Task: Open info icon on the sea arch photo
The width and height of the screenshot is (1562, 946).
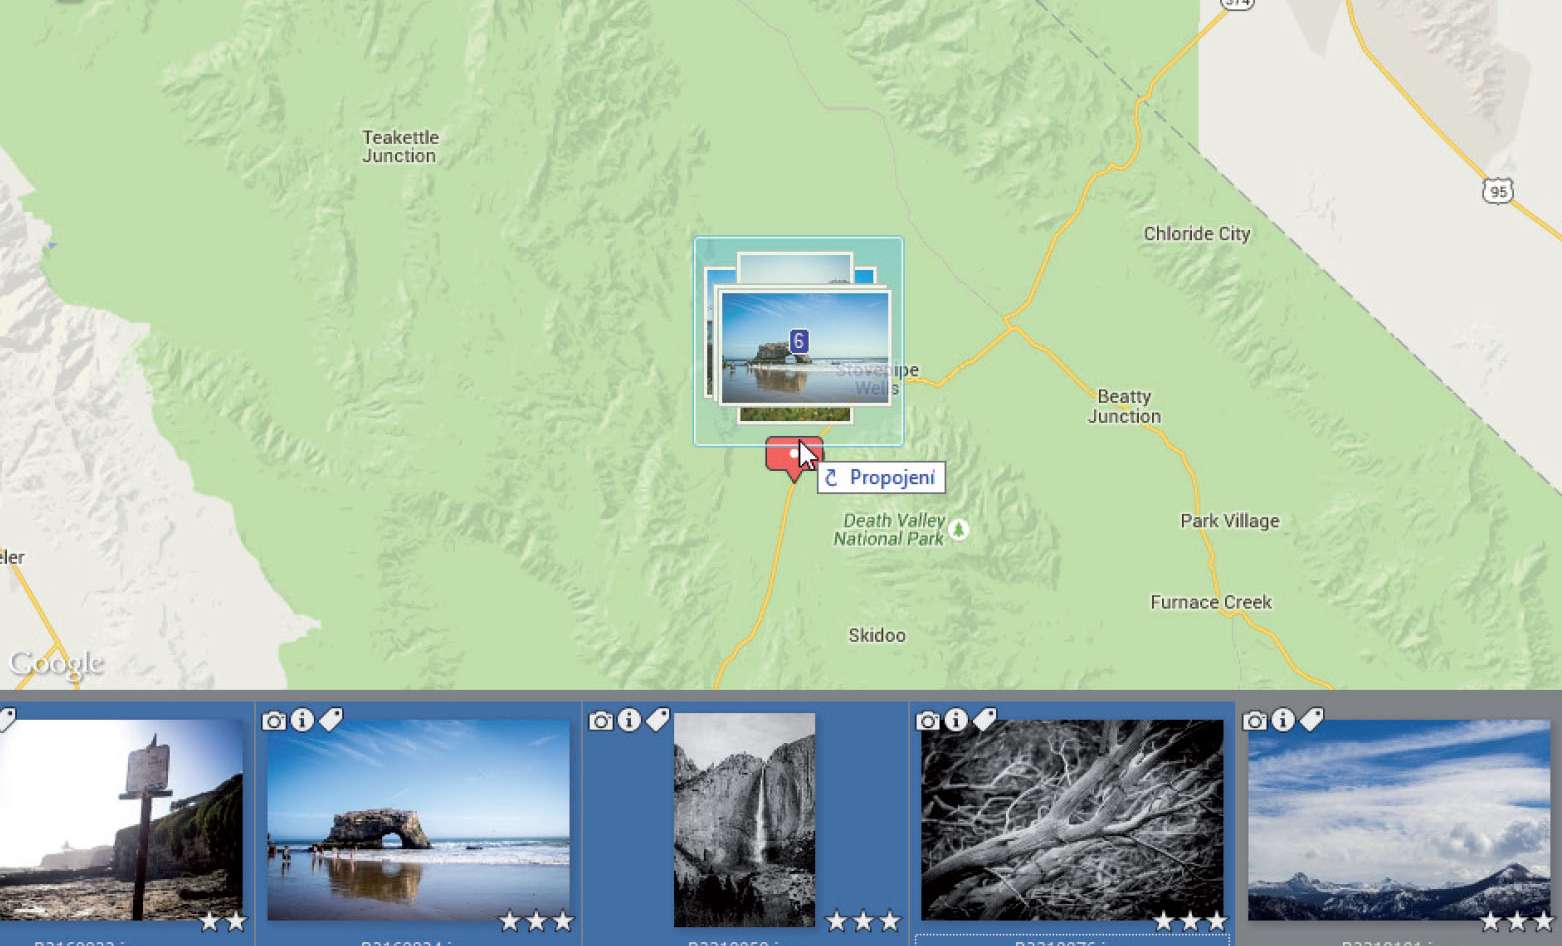Action: click(x=302, y=720)
